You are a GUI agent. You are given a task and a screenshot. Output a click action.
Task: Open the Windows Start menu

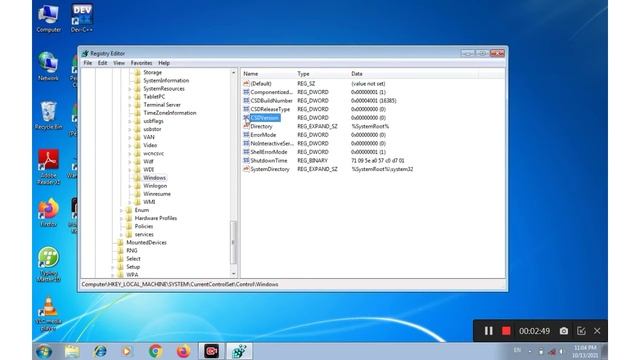pos(44,351)
